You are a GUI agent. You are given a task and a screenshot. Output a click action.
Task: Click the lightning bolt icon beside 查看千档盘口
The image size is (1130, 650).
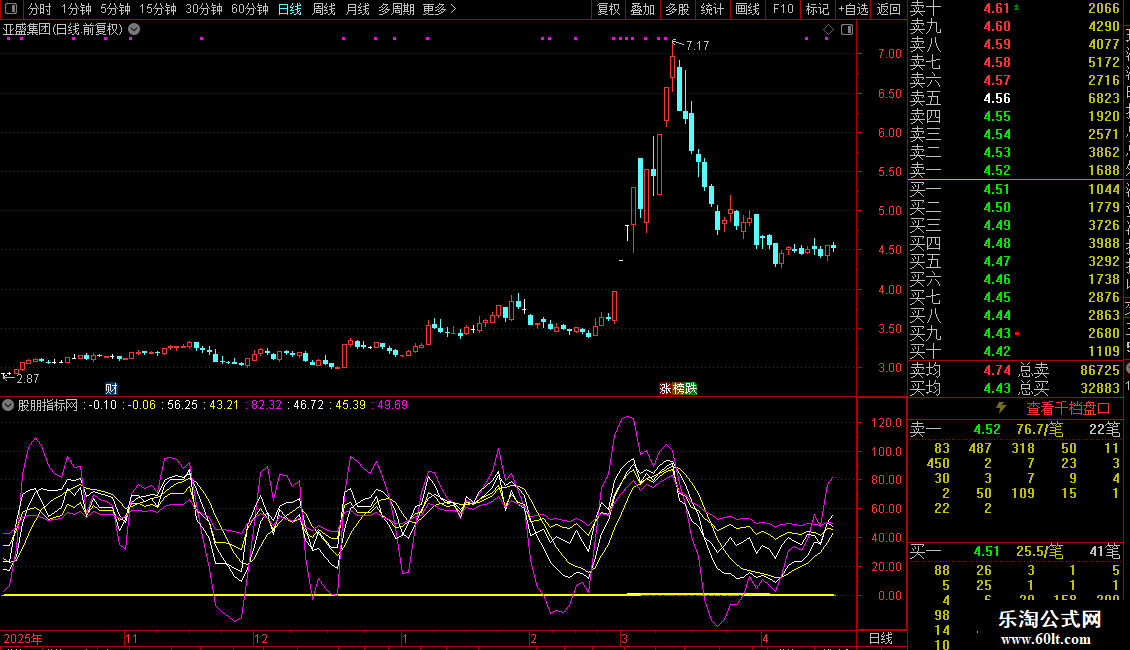coord(1001,408)
